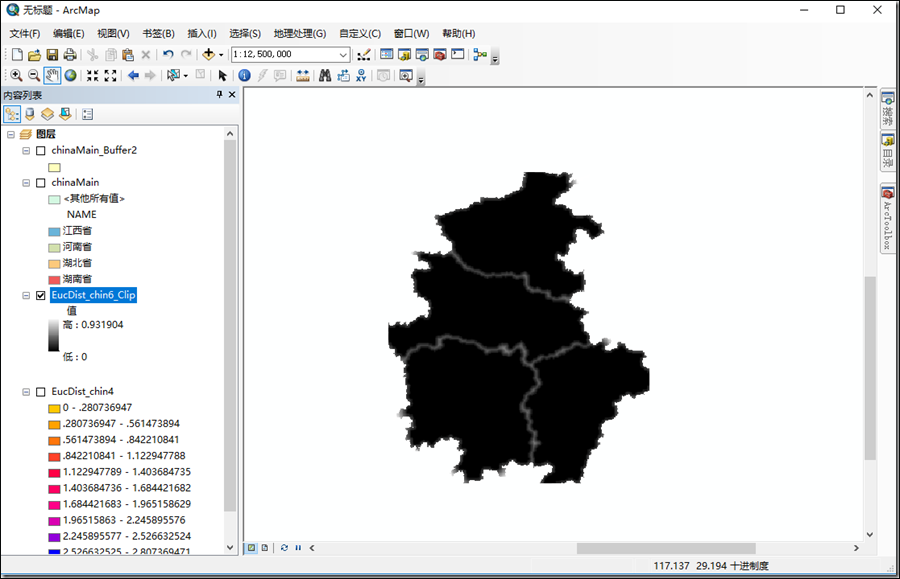
Task: Select the Identify tool
Action: 244,75
